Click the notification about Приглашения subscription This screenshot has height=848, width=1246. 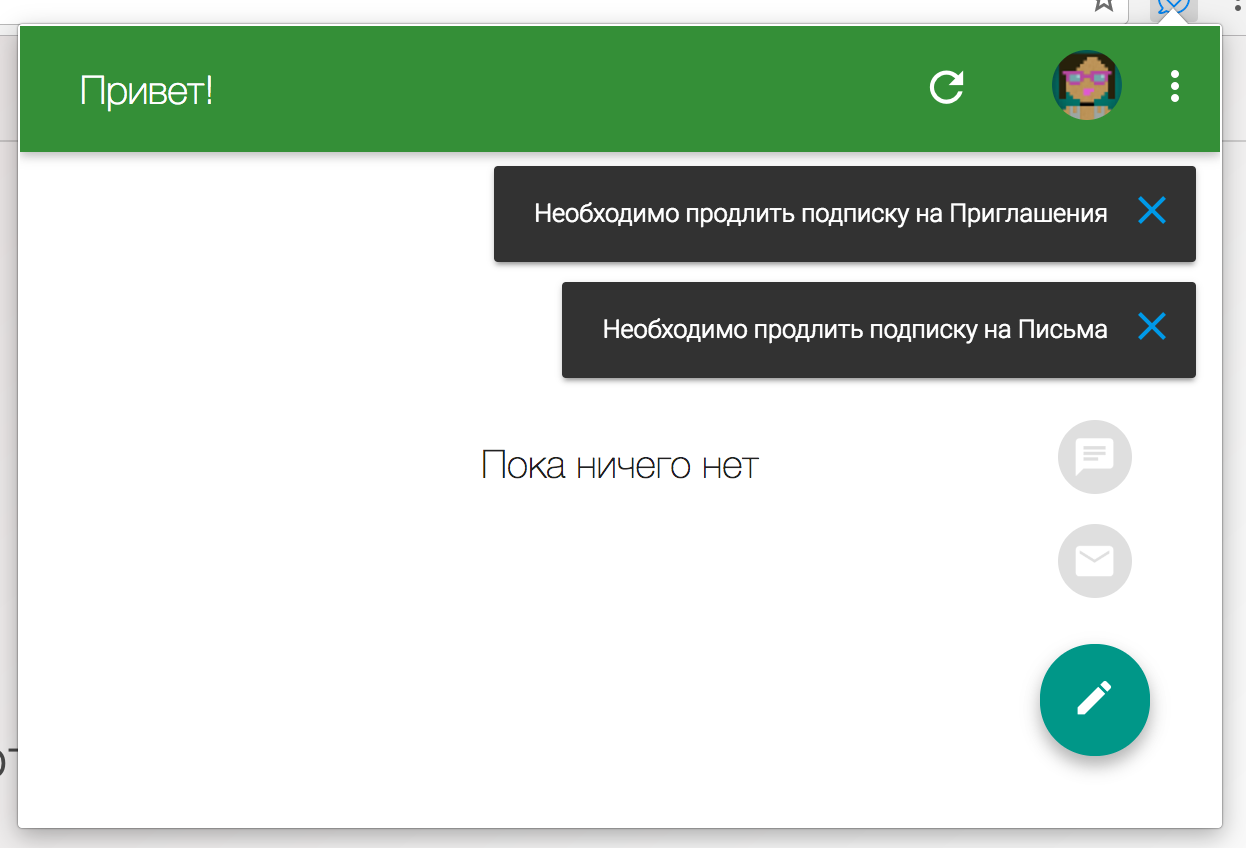click(820, 213)
